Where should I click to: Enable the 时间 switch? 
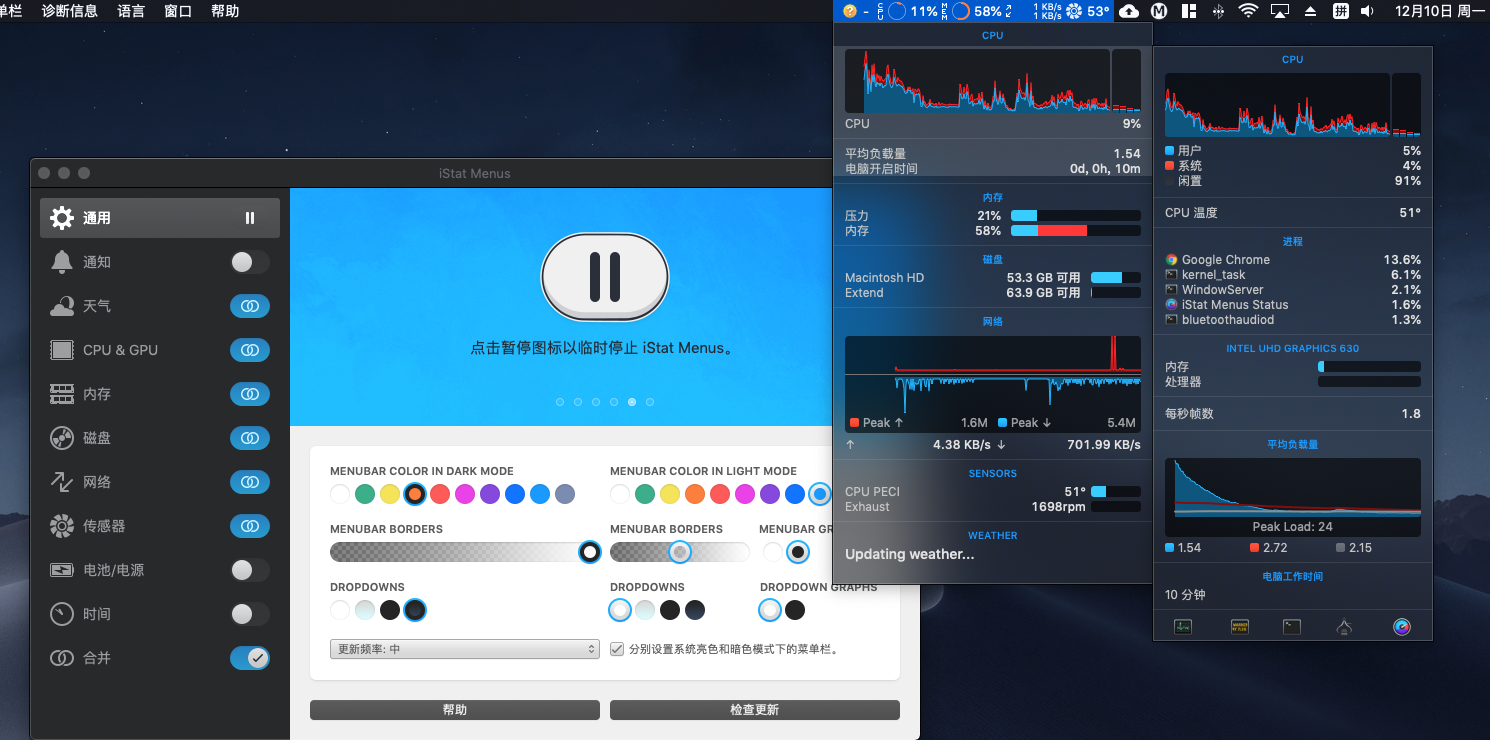(250, 614)
